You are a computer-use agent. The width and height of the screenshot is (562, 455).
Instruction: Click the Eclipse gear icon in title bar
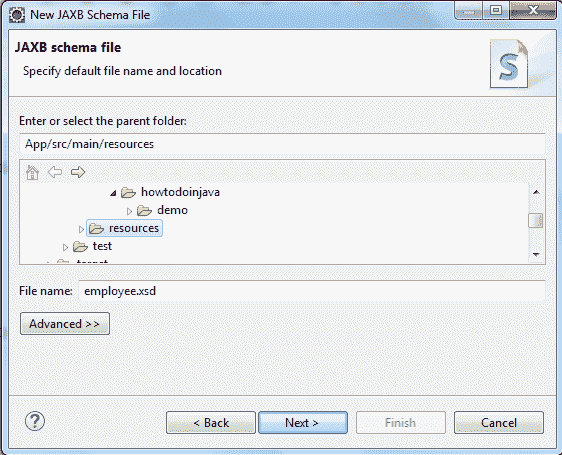(17, 15)
